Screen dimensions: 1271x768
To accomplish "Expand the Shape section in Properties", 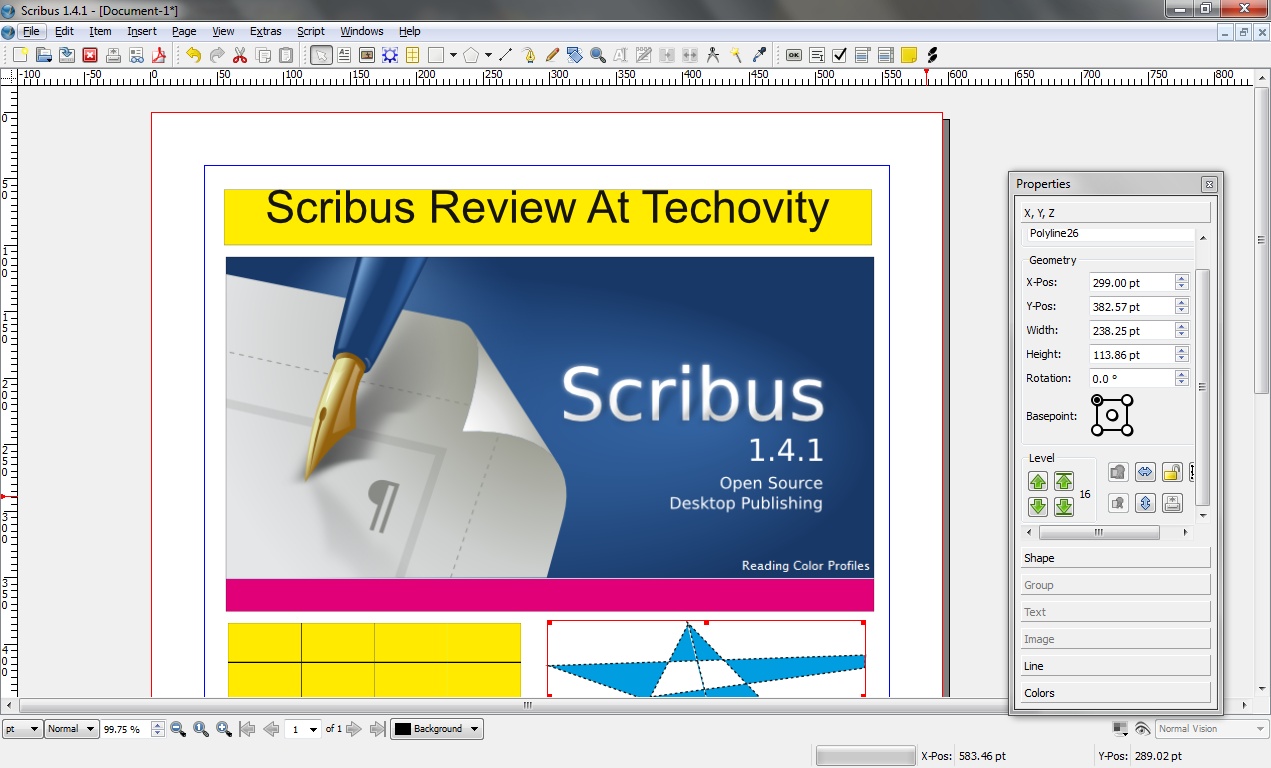I will pyautogui.click(x=1116, y=558).
